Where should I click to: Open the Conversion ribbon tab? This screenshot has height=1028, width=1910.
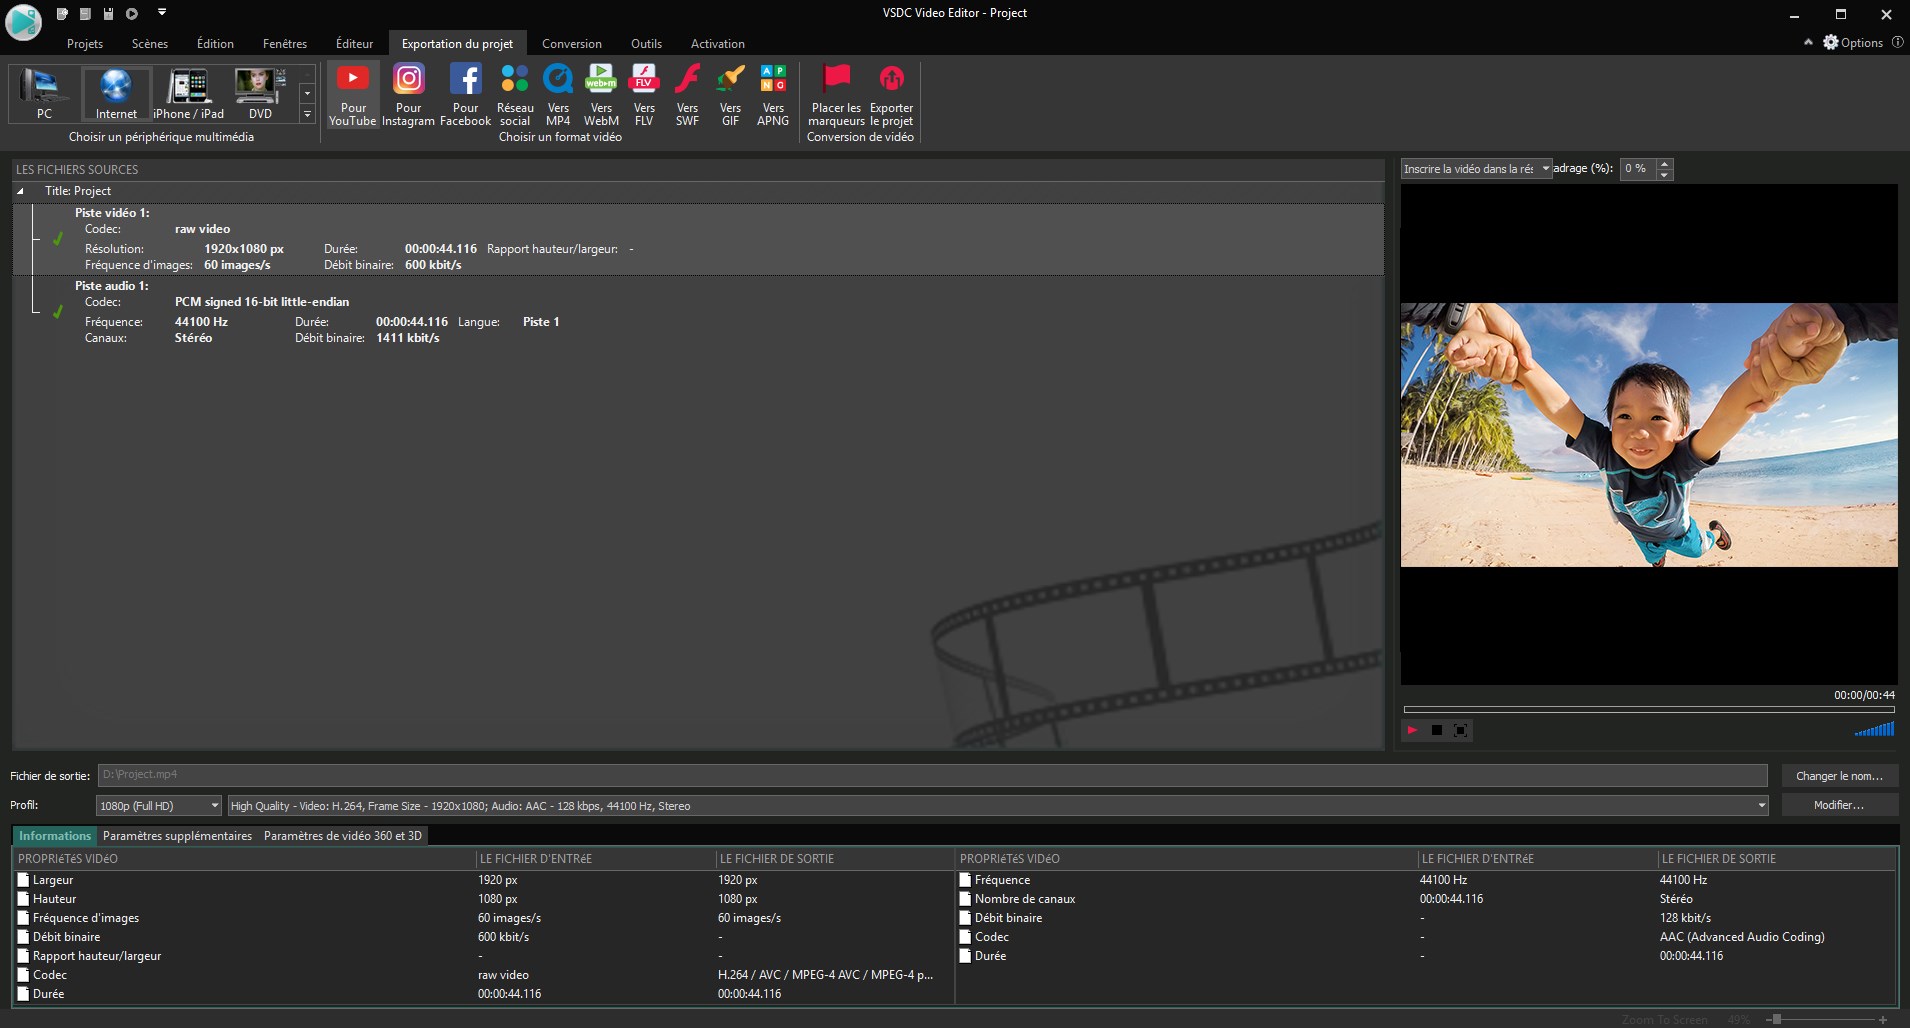(x=571, y=44)
